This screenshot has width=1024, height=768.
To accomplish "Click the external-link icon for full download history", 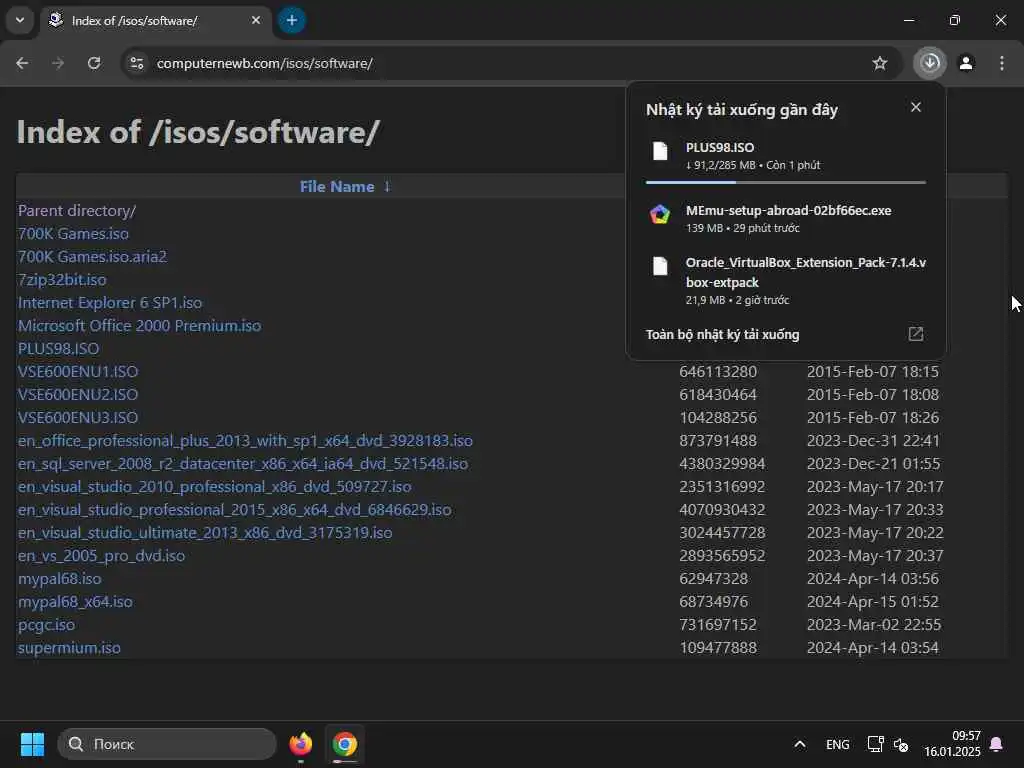I will coord(916,334).
